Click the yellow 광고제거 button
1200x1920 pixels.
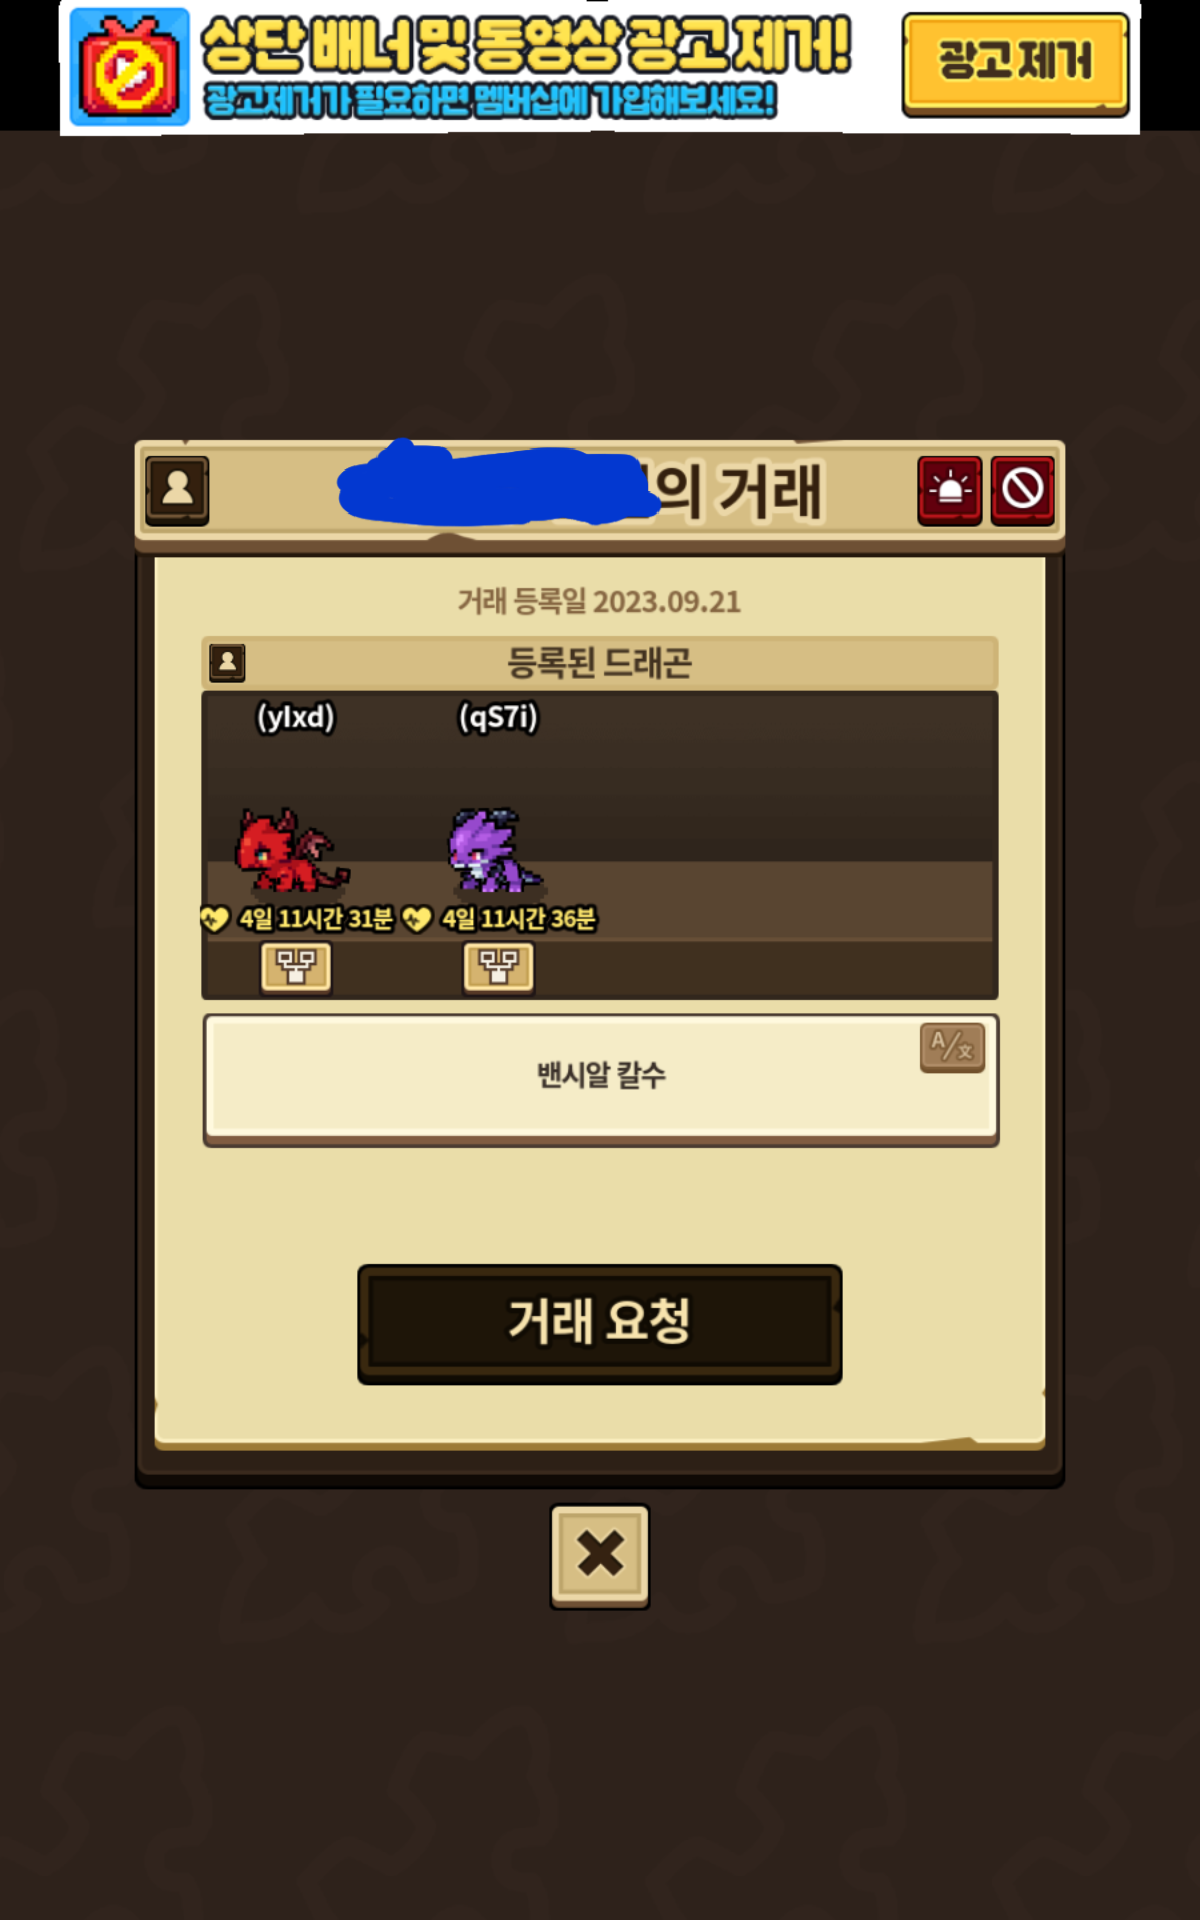click(1015, 63)
